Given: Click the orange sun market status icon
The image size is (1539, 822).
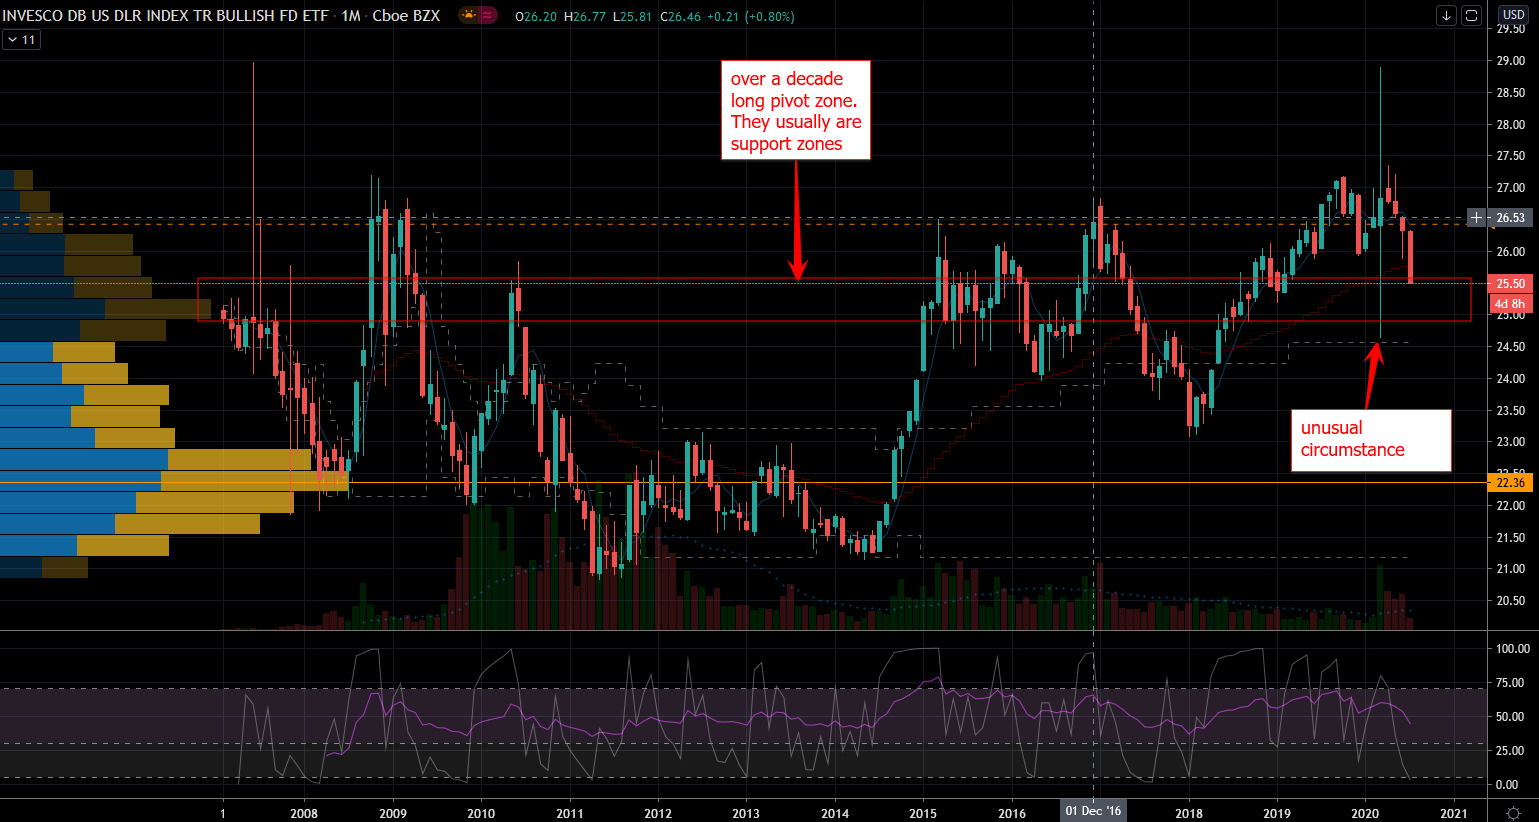Looking at the screenshot, I should click(468, 15).
